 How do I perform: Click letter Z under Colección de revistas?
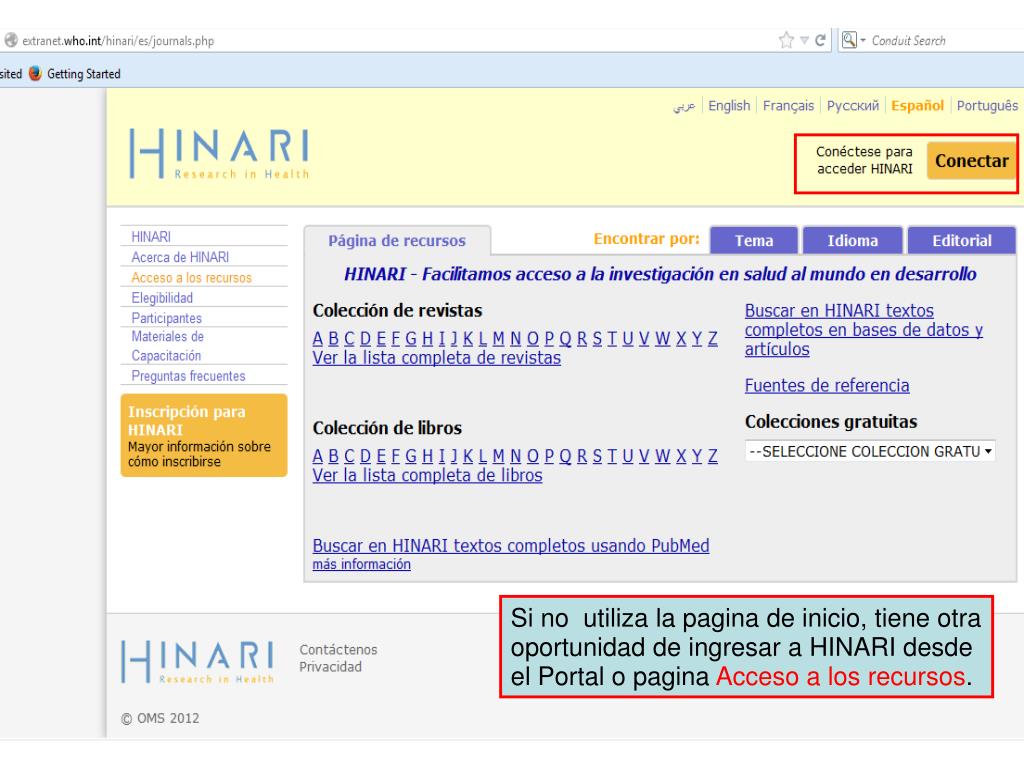click(x=712, y=338)
